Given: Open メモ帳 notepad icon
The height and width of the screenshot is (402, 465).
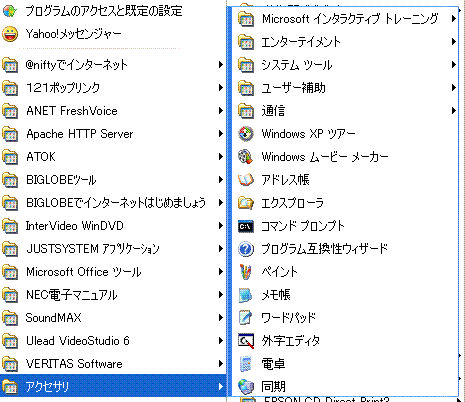Looking at the screenshot, I should (x=246, y=295).
